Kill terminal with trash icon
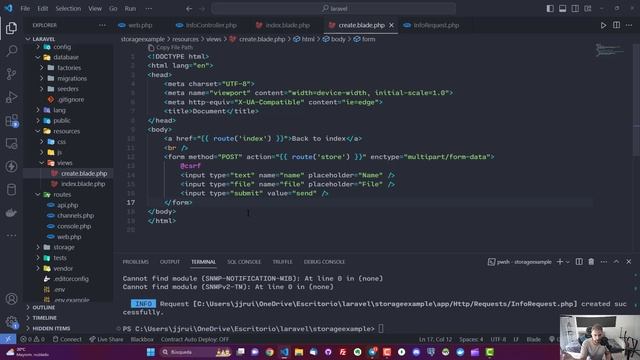640x360 pixels. coord(591,262)
